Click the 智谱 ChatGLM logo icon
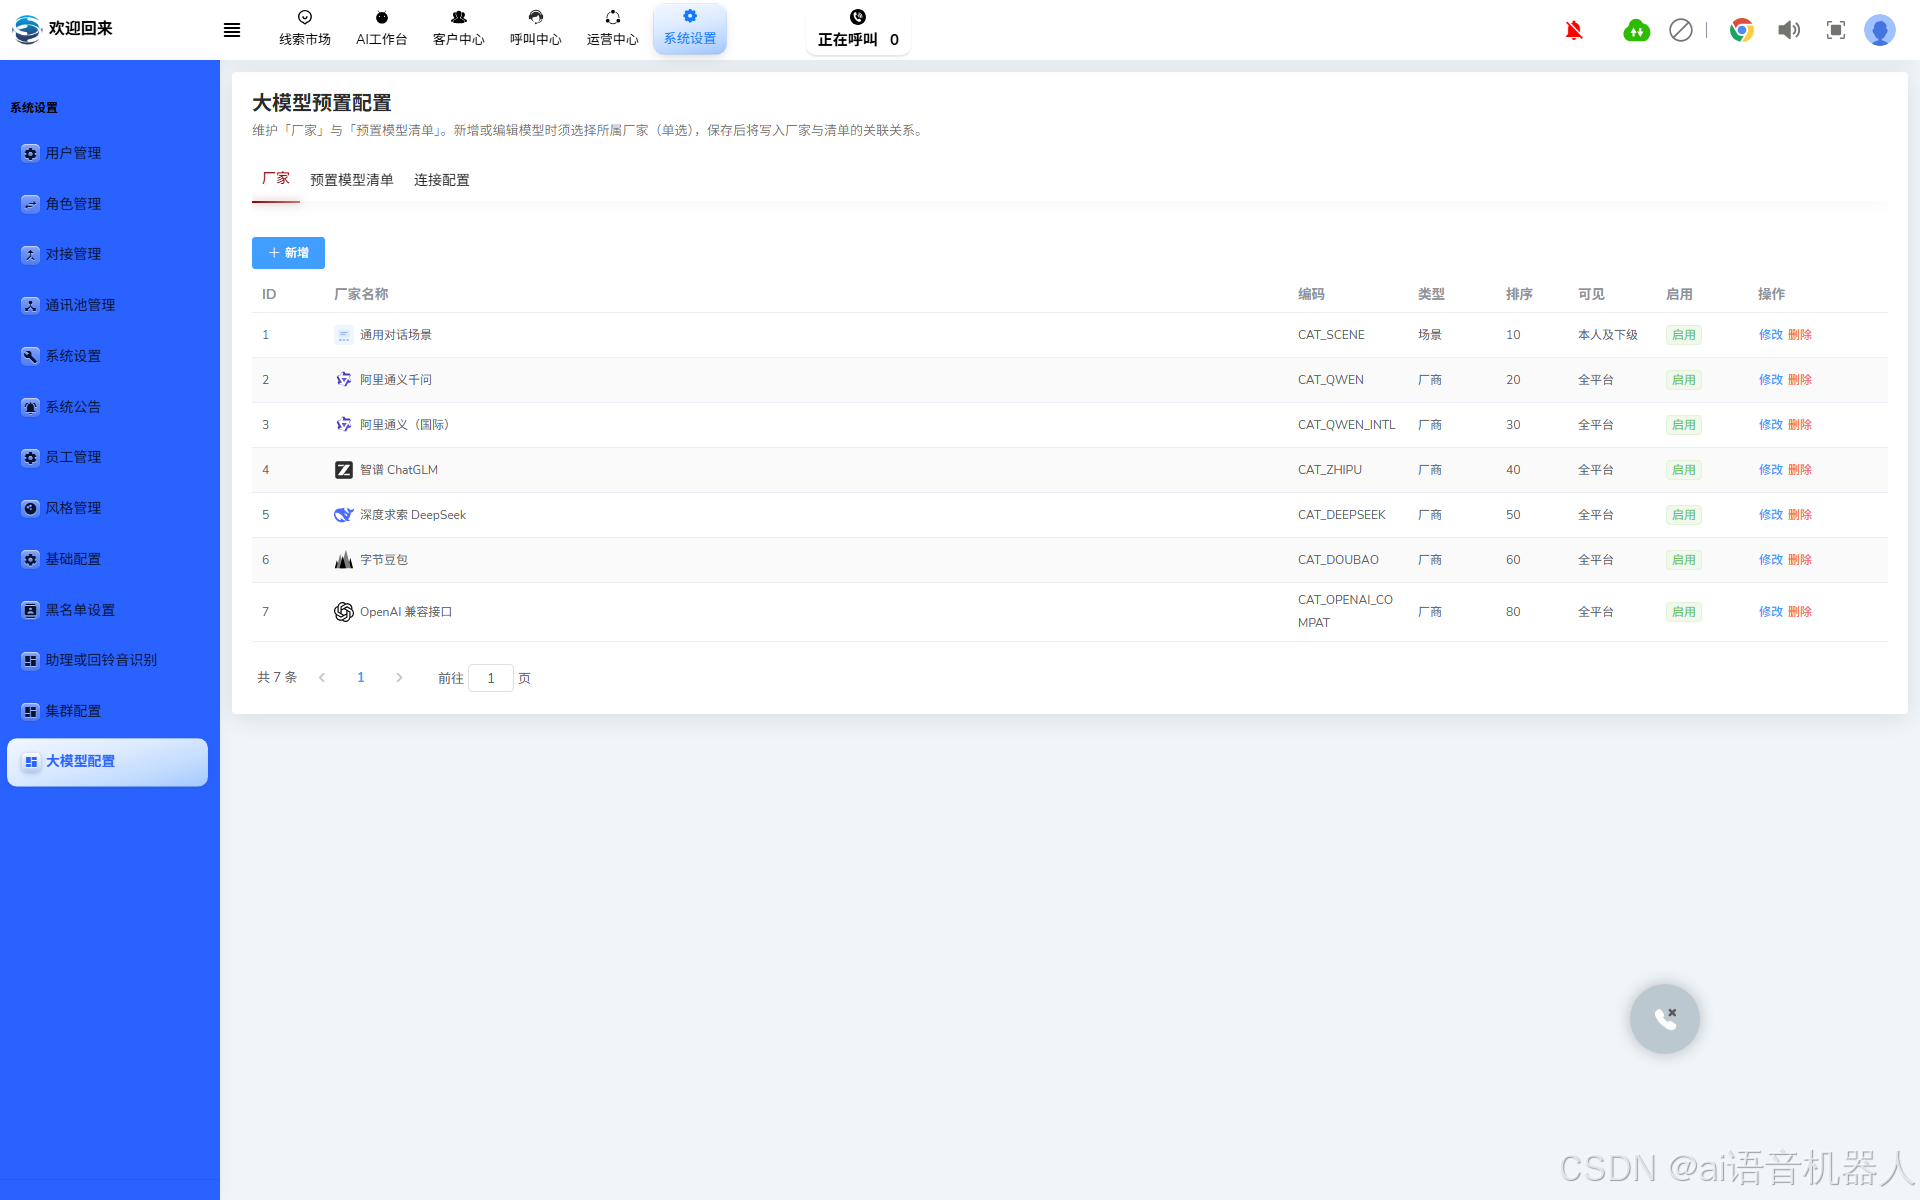The width and height of the screenshot is (1920, 1200). coord(344,470)
